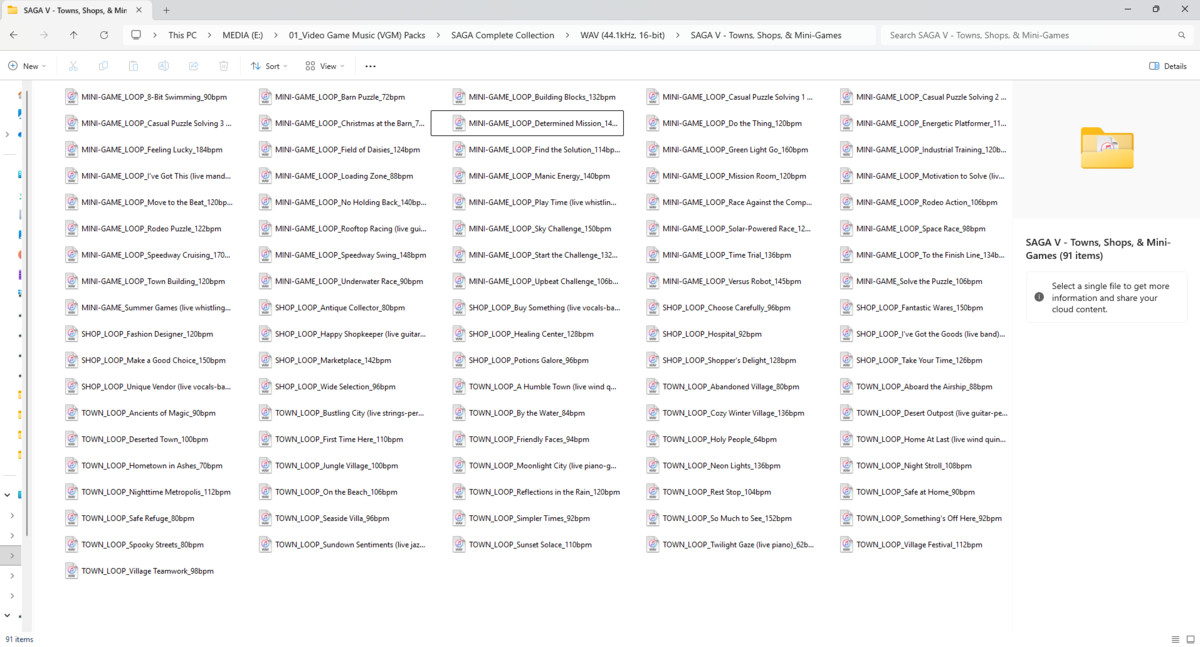The image size is (1200, 647).
Task: Select file TOWN_LOOP_Village Teamwork_98bpm
Action: click(147, 571)
